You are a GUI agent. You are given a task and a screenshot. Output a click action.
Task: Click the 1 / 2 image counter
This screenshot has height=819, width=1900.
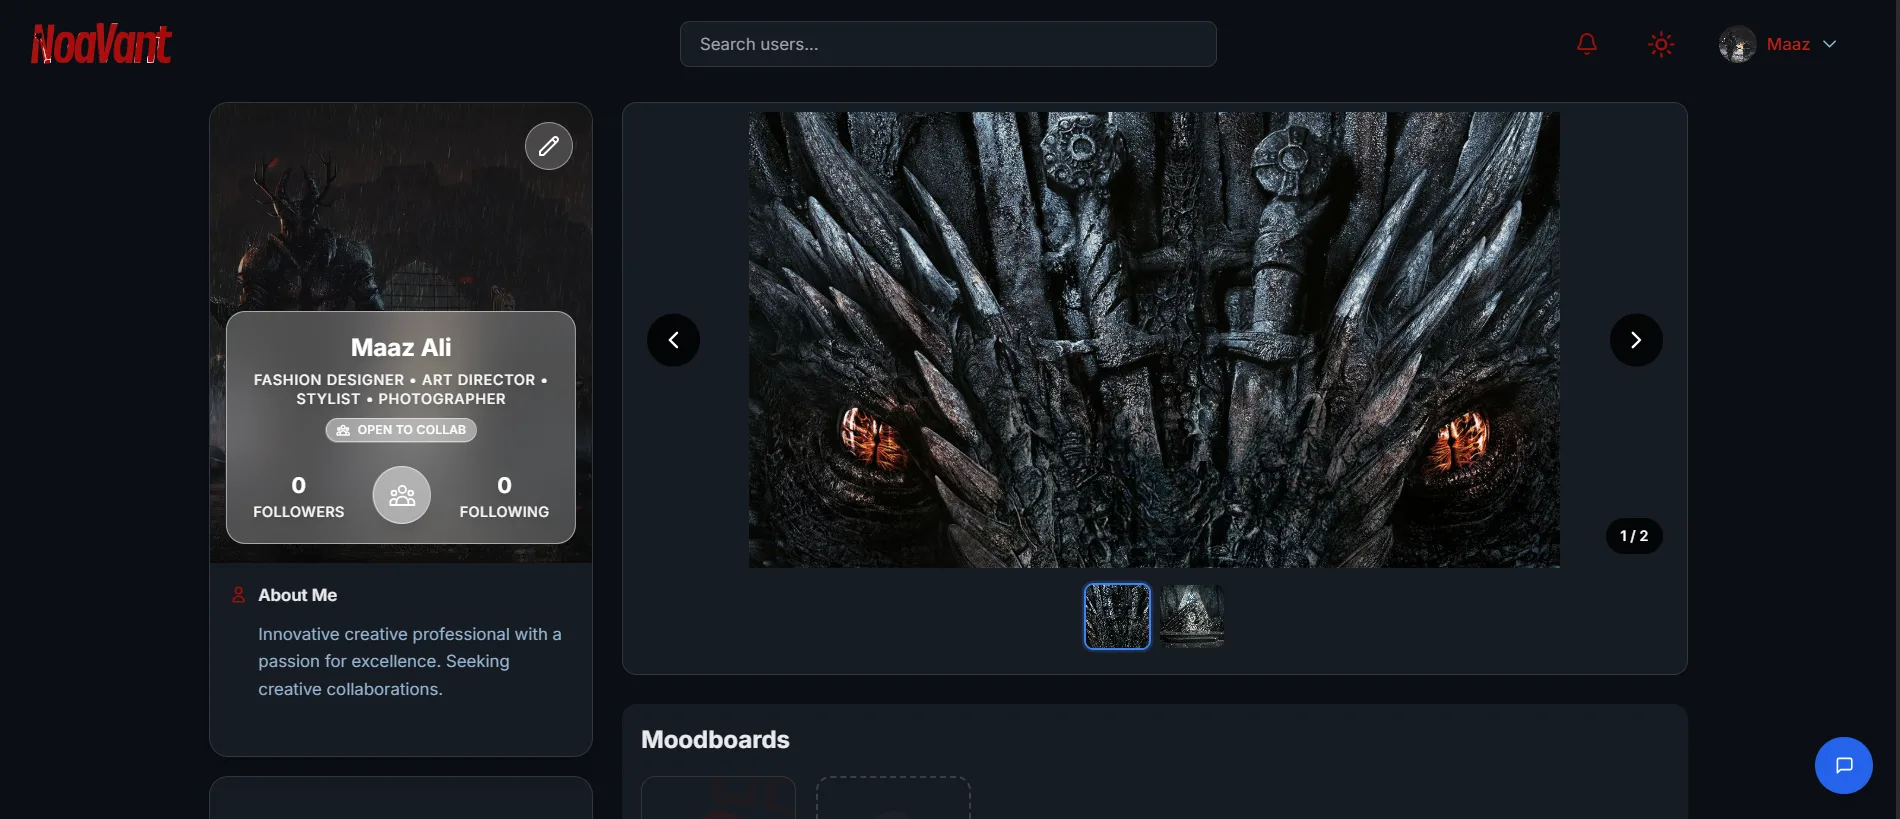tap(1634, 536)
